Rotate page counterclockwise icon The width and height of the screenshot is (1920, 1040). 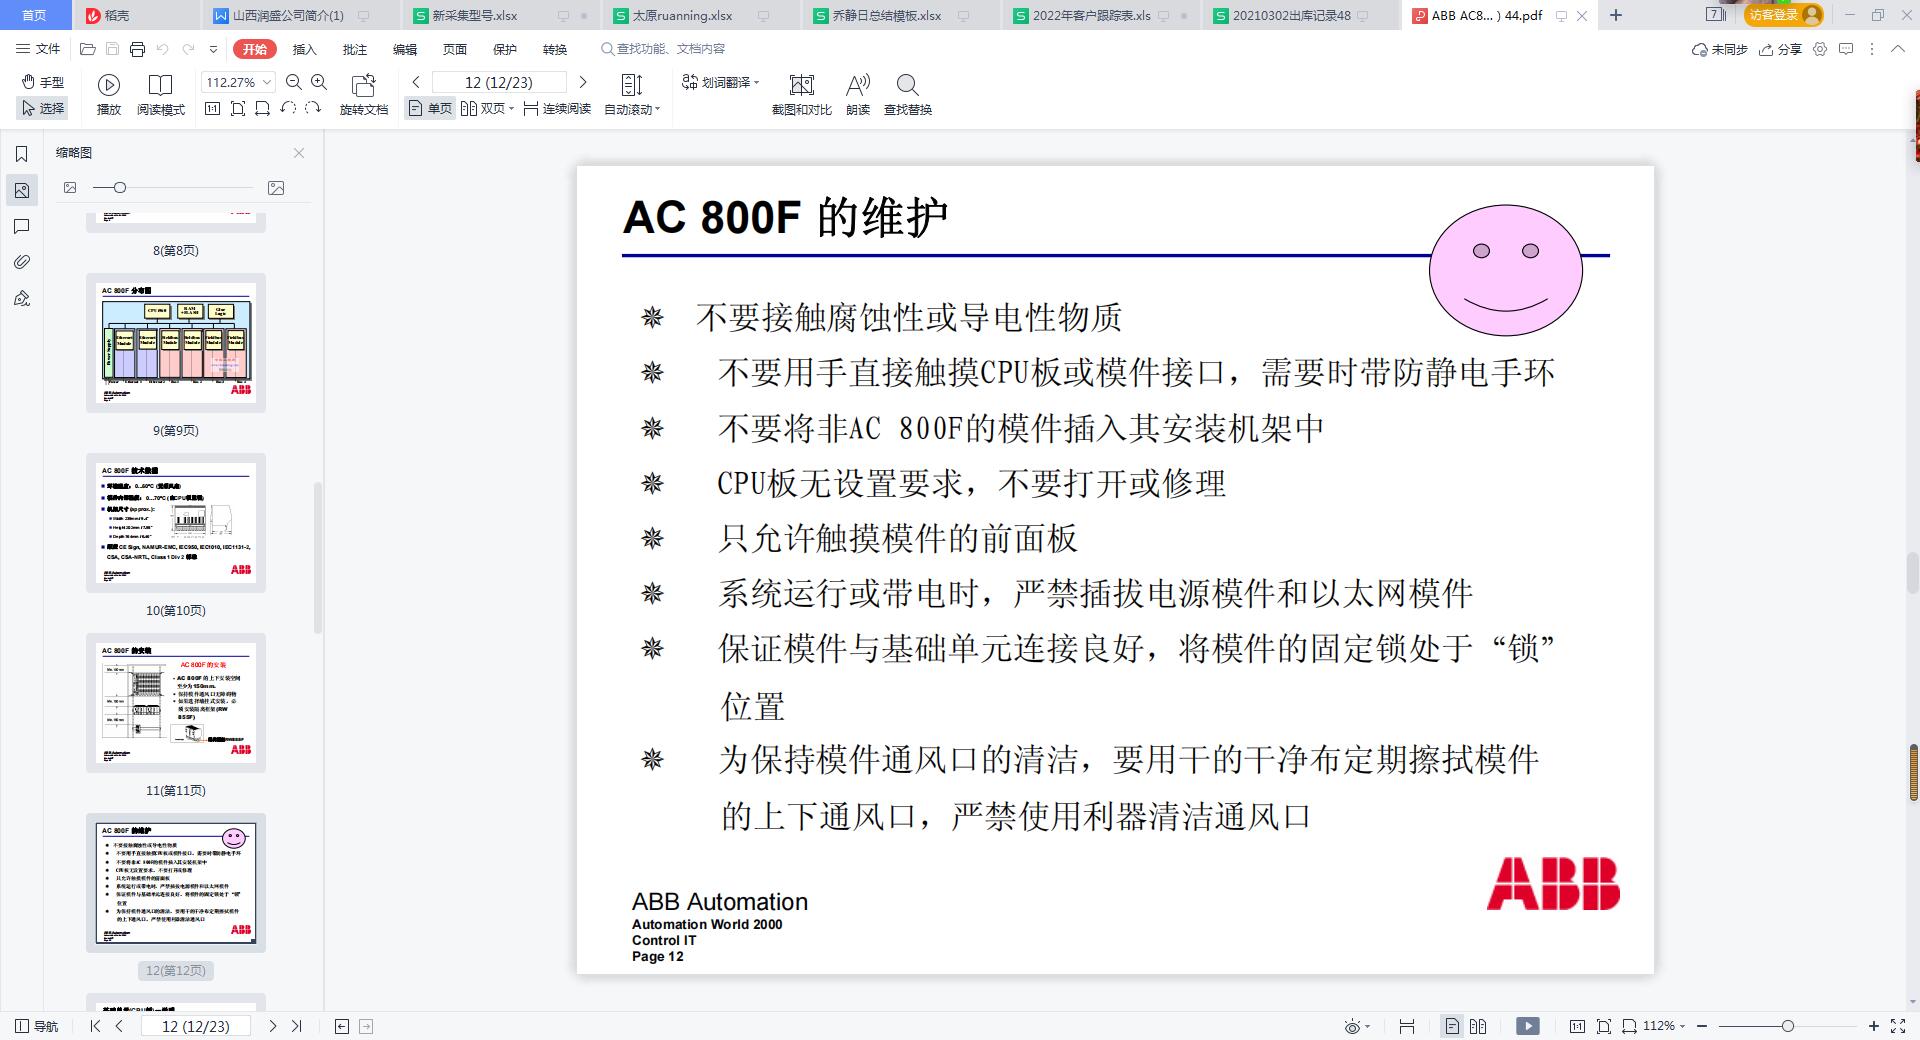[x=288, y=108]
